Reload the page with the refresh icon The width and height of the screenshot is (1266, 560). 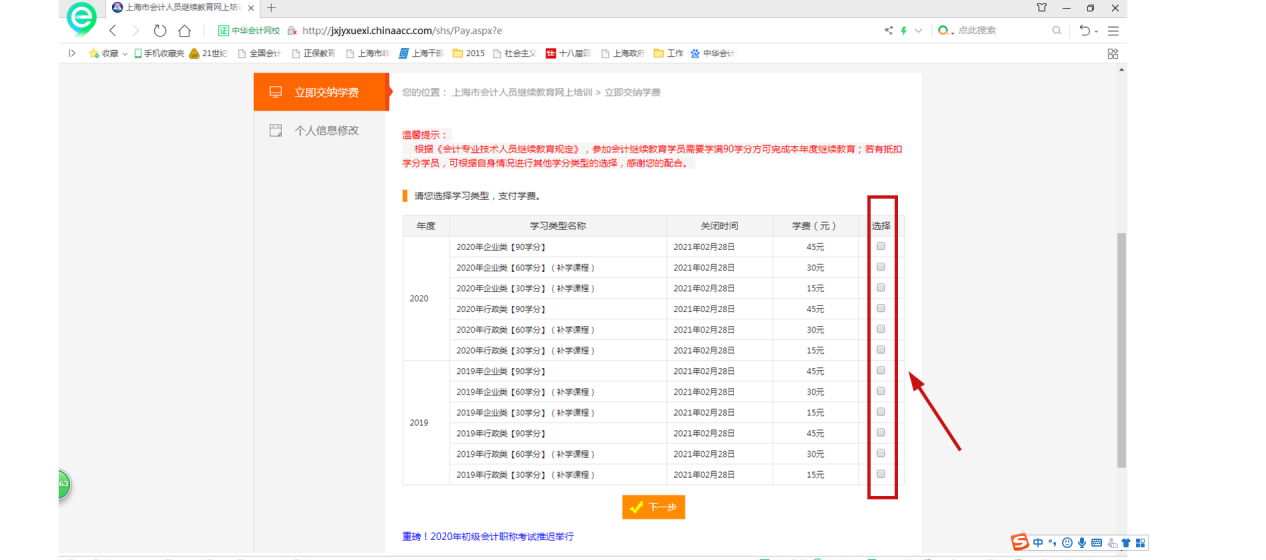pyautogui.click(x=160, y=31)
